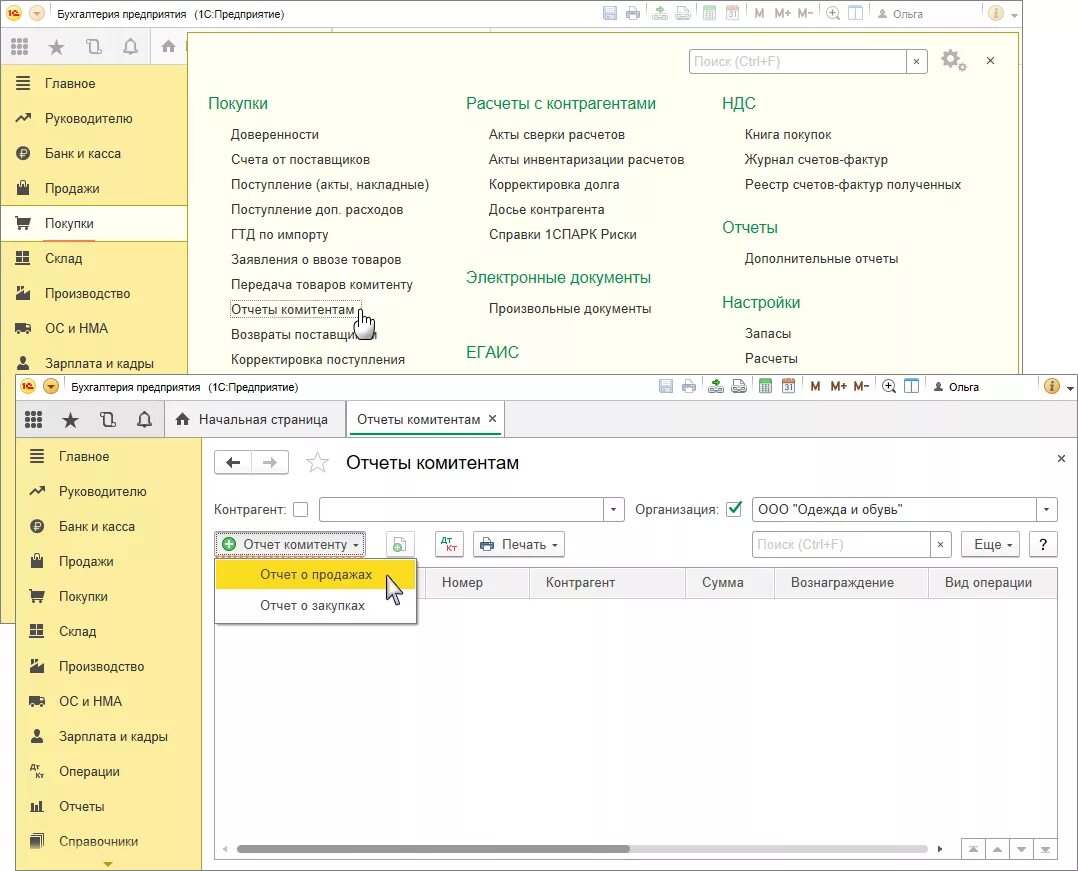Open Продажи section in front window sidebar
Viewport: 1078px width, 871px height.
point(86,562)
